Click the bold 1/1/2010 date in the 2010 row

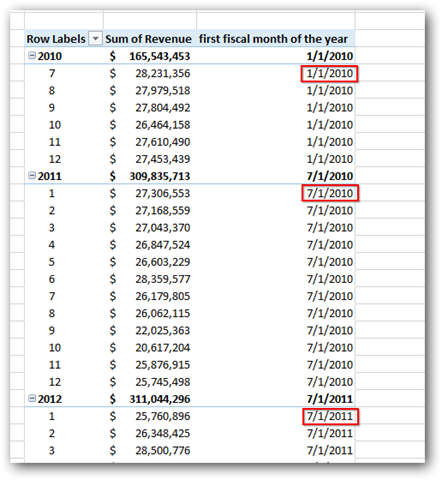coord(330,56)
